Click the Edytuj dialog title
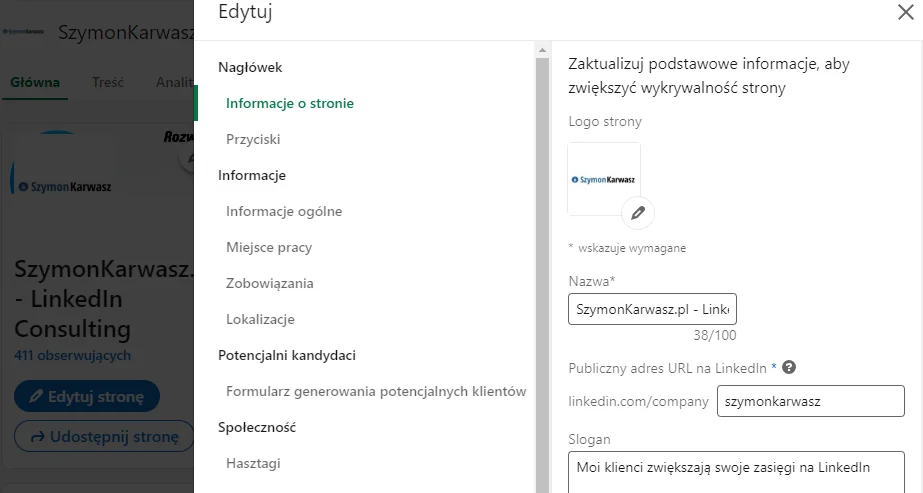The image size is (923, 493). [x=245, y=12]
